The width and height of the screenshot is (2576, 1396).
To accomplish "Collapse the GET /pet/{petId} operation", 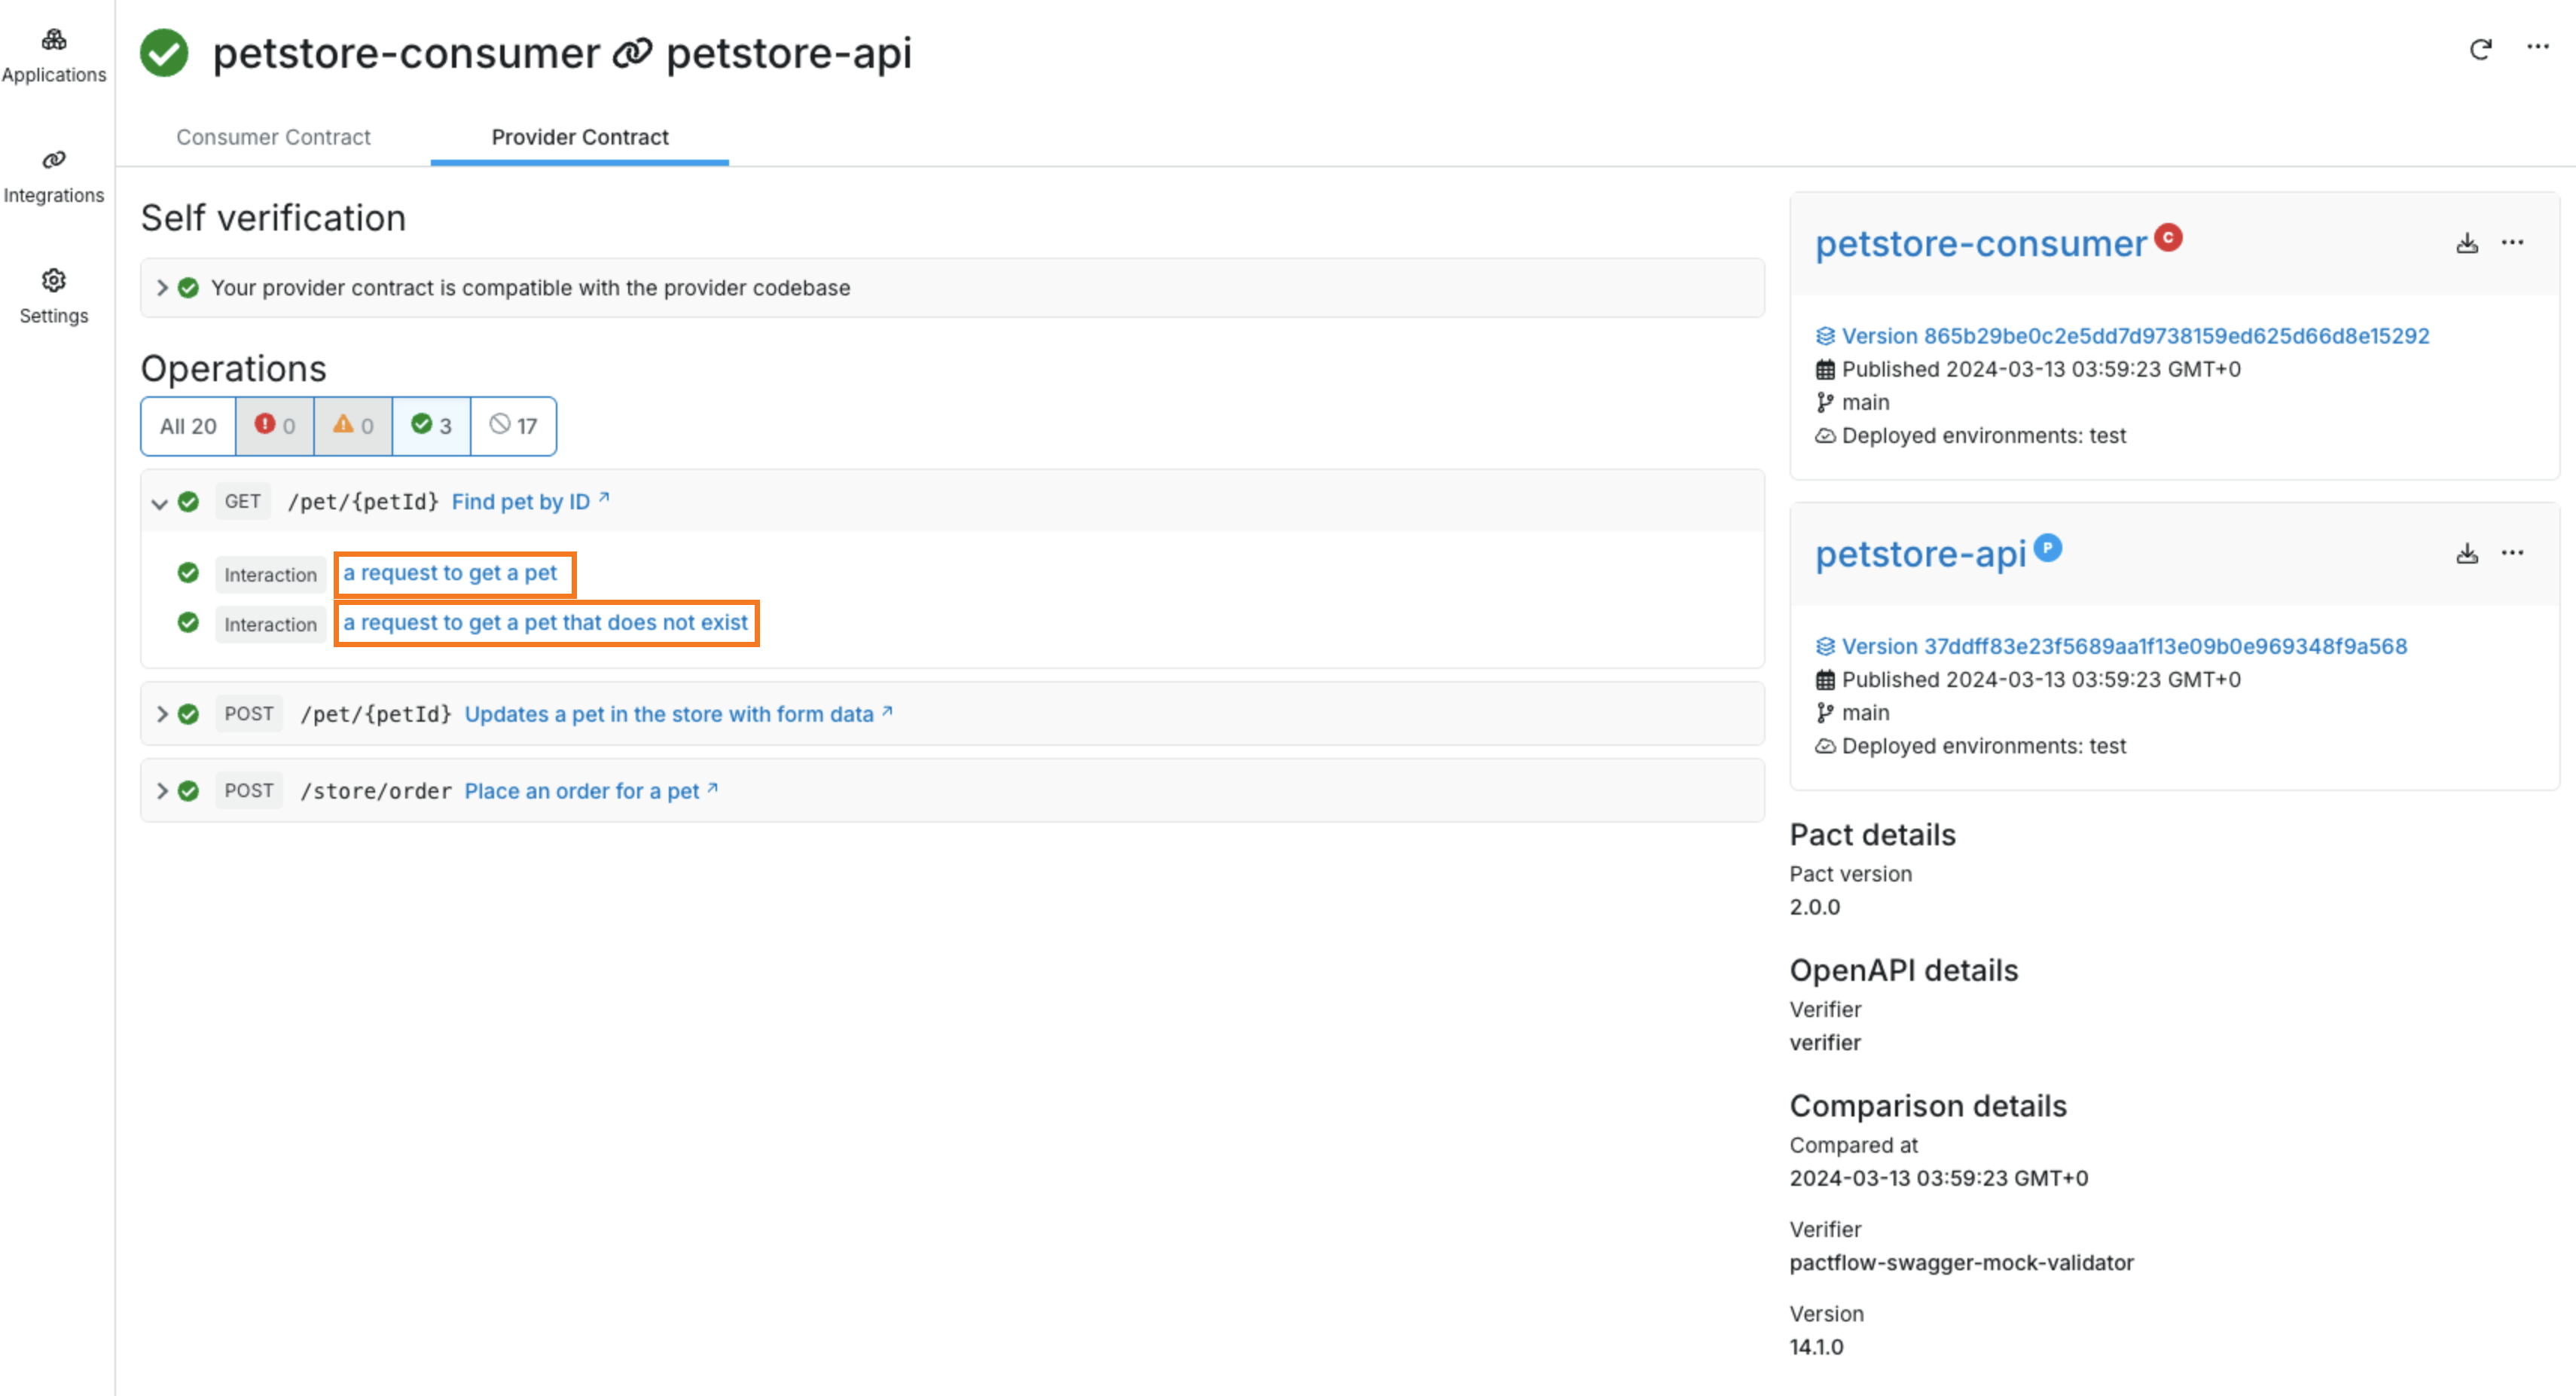I will (x=161, y=502).
